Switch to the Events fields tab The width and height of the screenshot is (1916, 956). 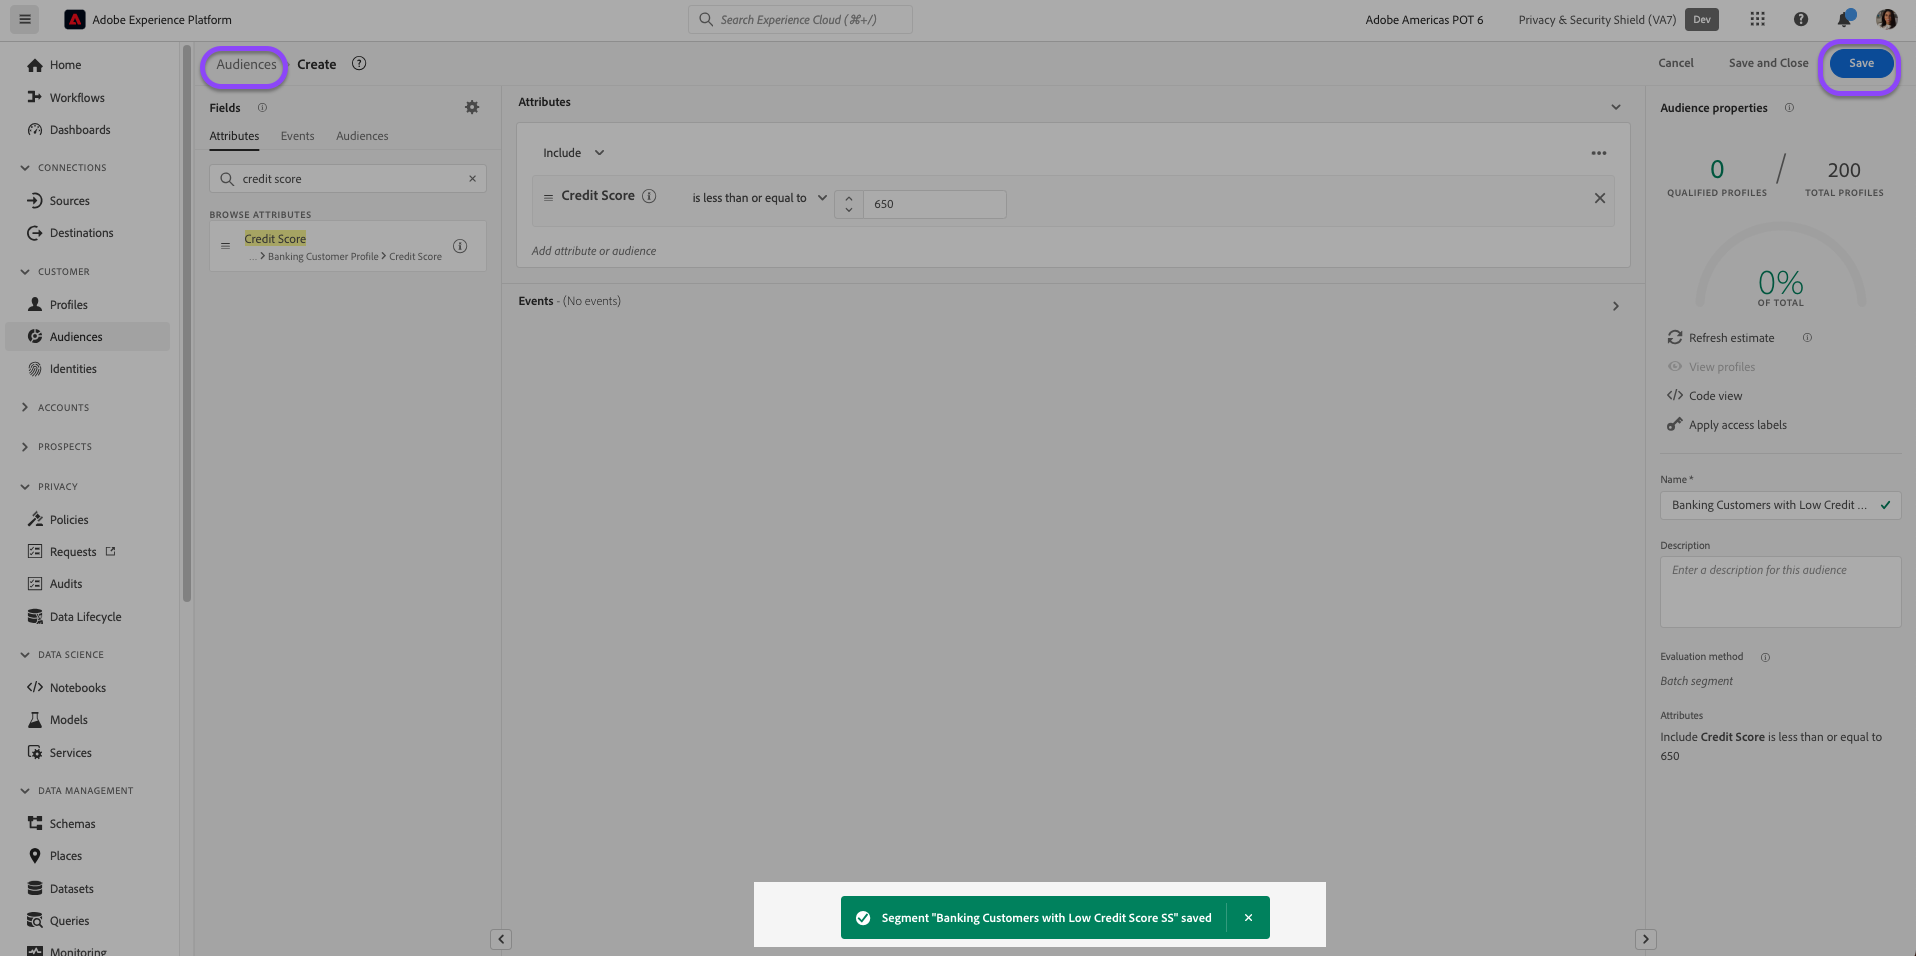click(297, 136)
